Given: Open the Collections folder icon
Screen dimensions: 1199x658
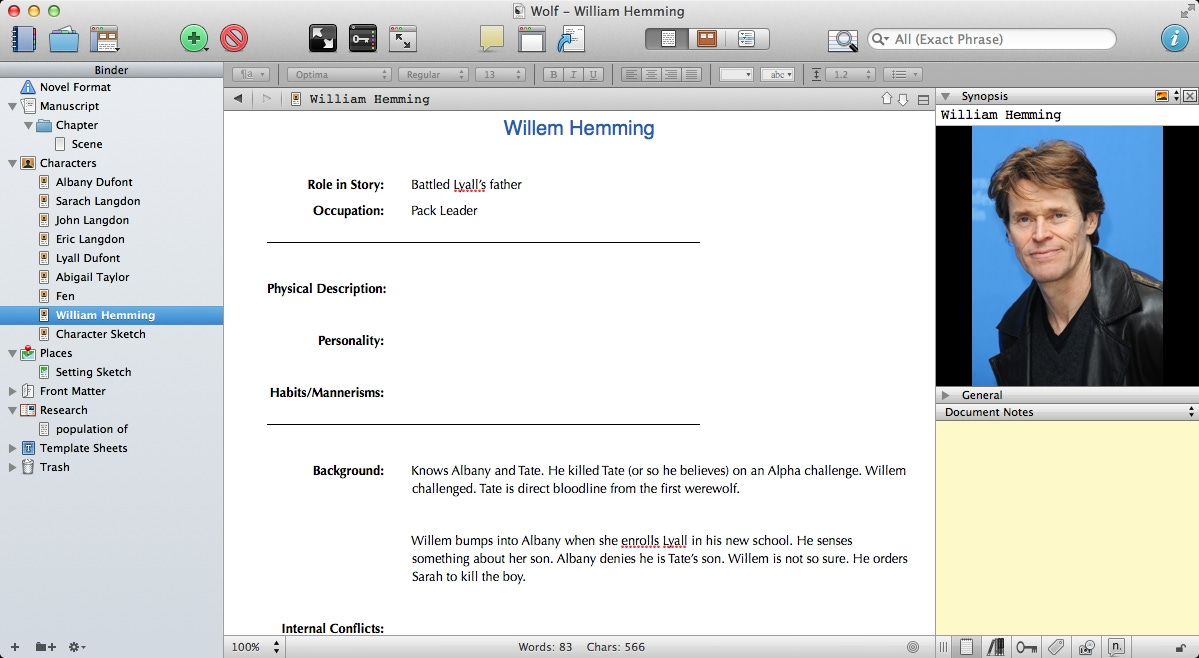Looking at the screenshot, I should [x=64, y=39].
